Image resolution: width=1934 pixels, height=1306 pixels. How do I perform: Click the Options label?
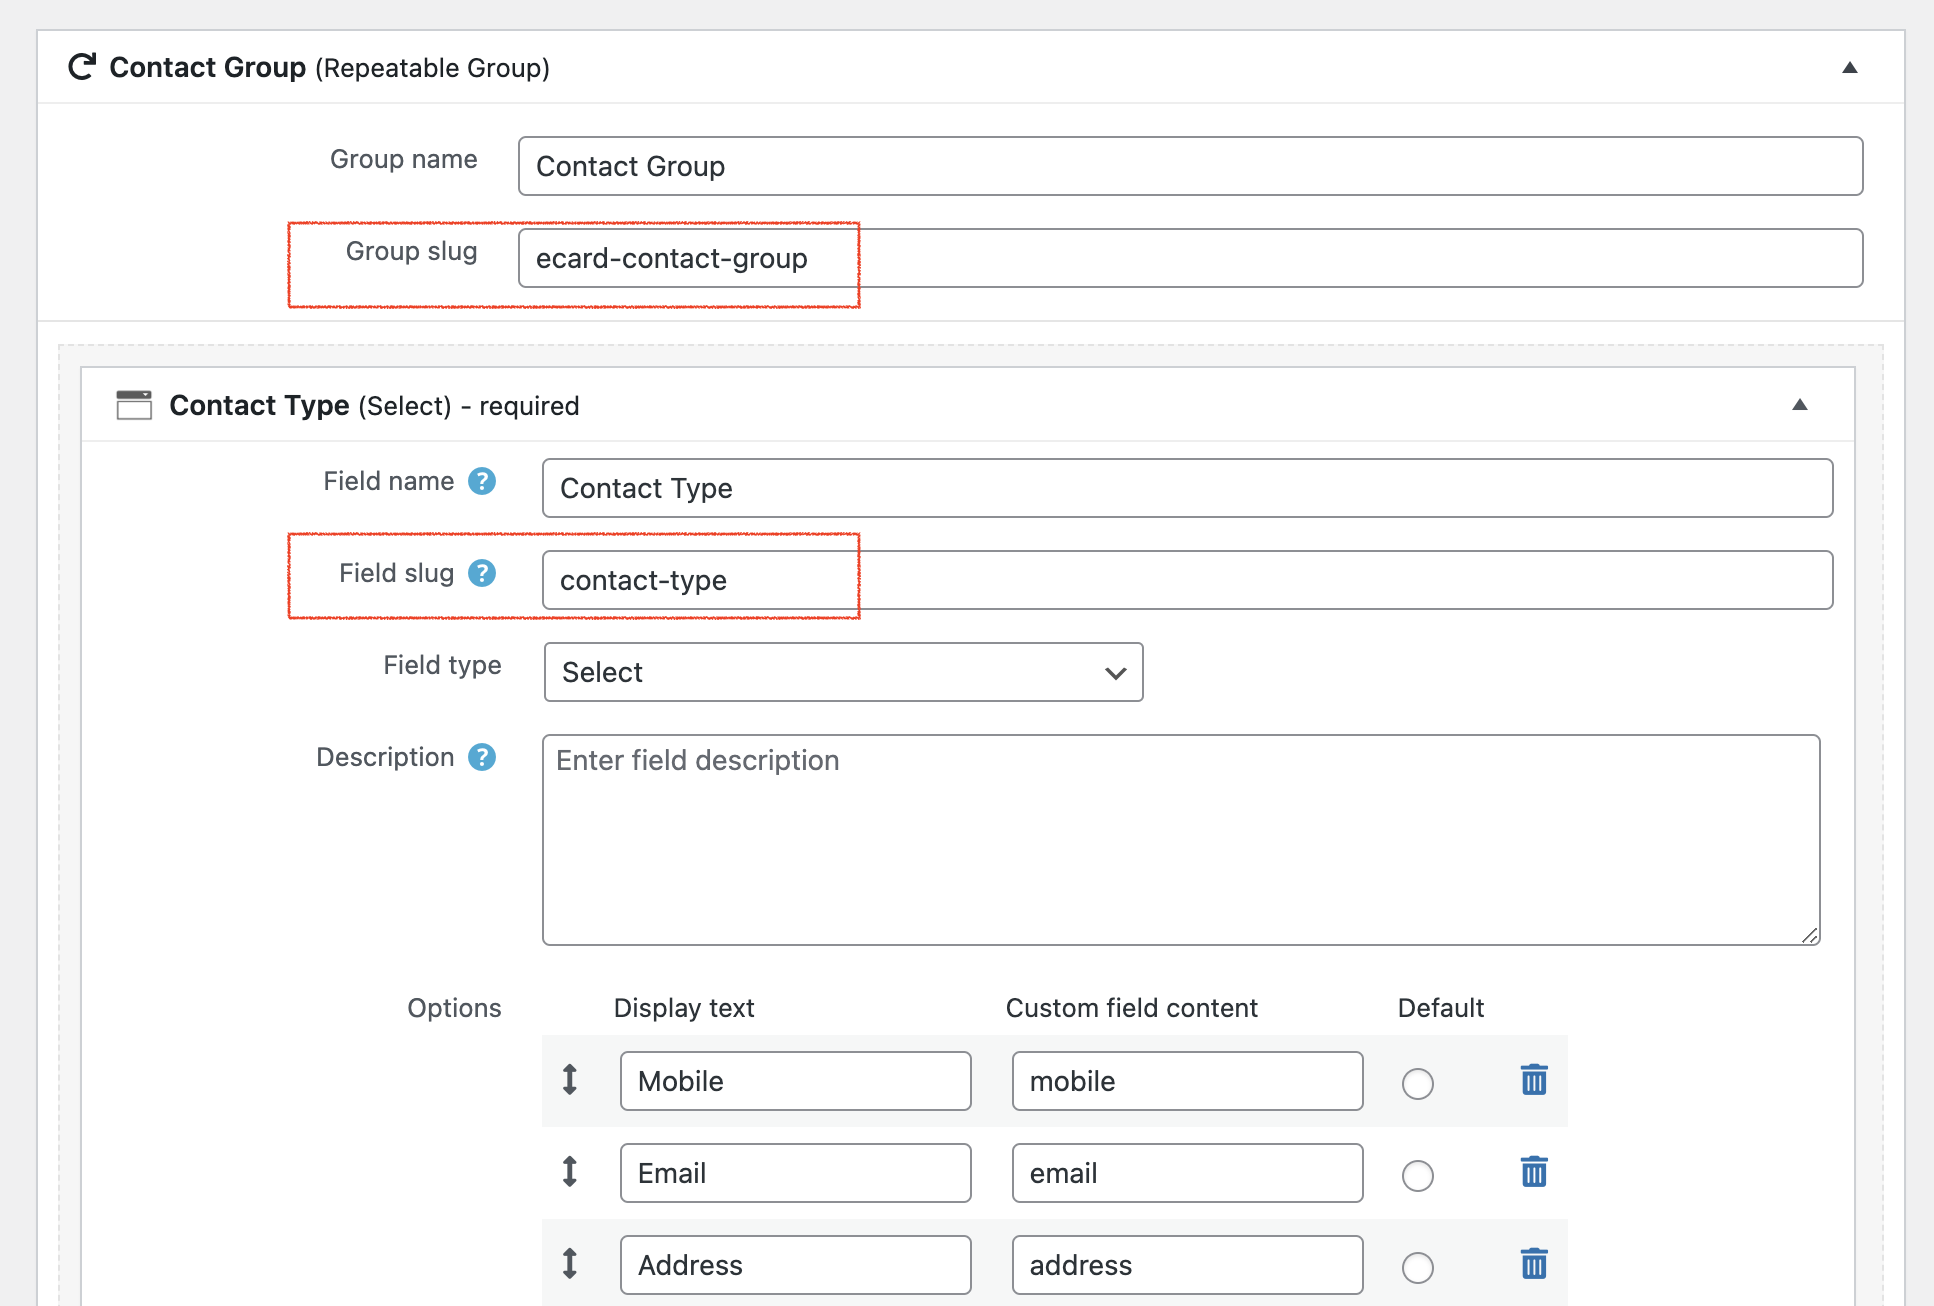click(454, 1008)
